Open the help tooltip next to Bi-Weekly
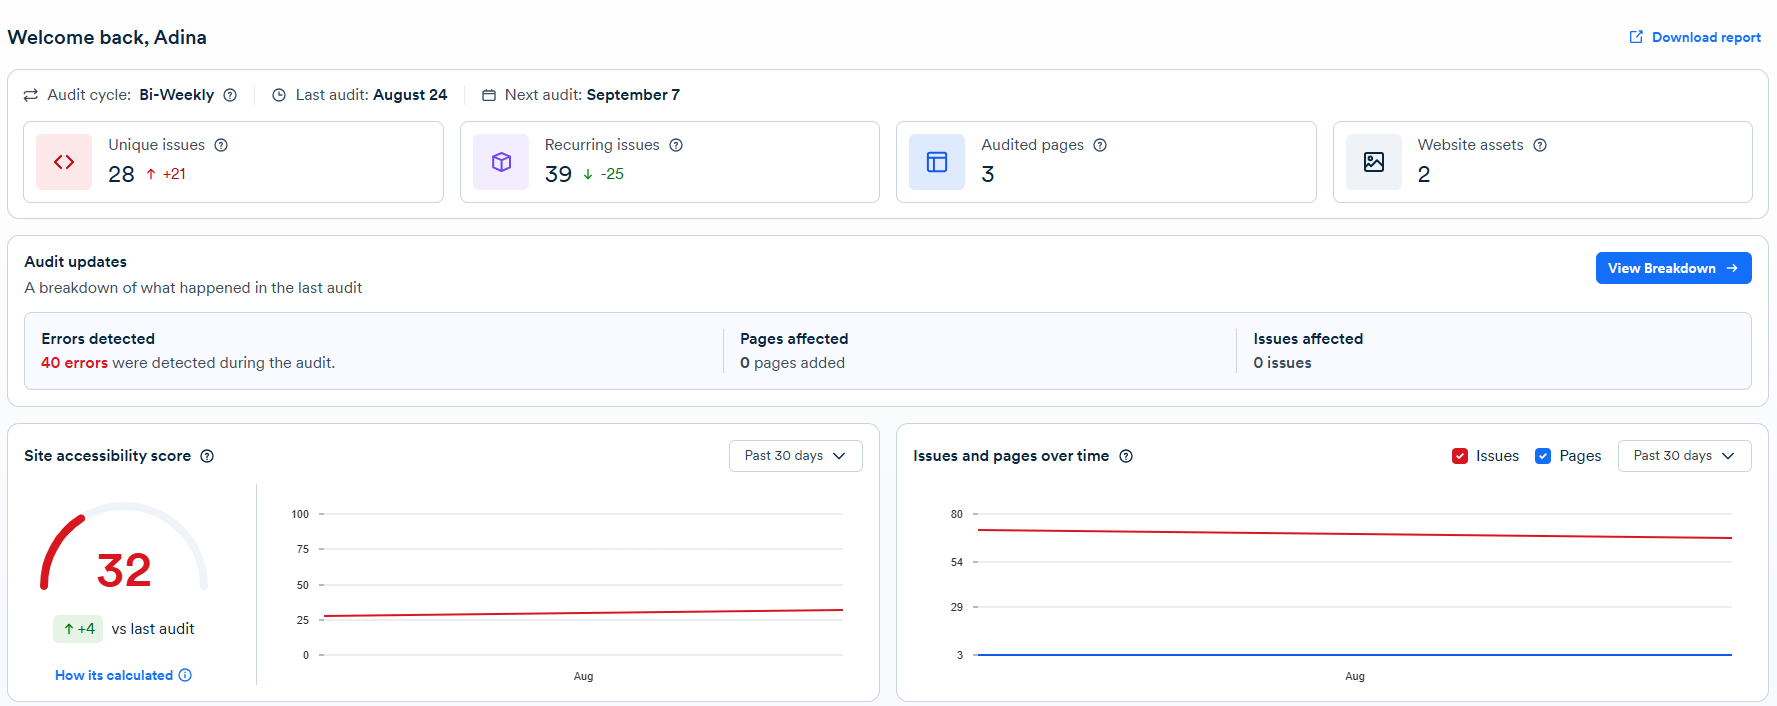Image resolution: width=1777 pixels, height=706 pixels. point(230,95)
